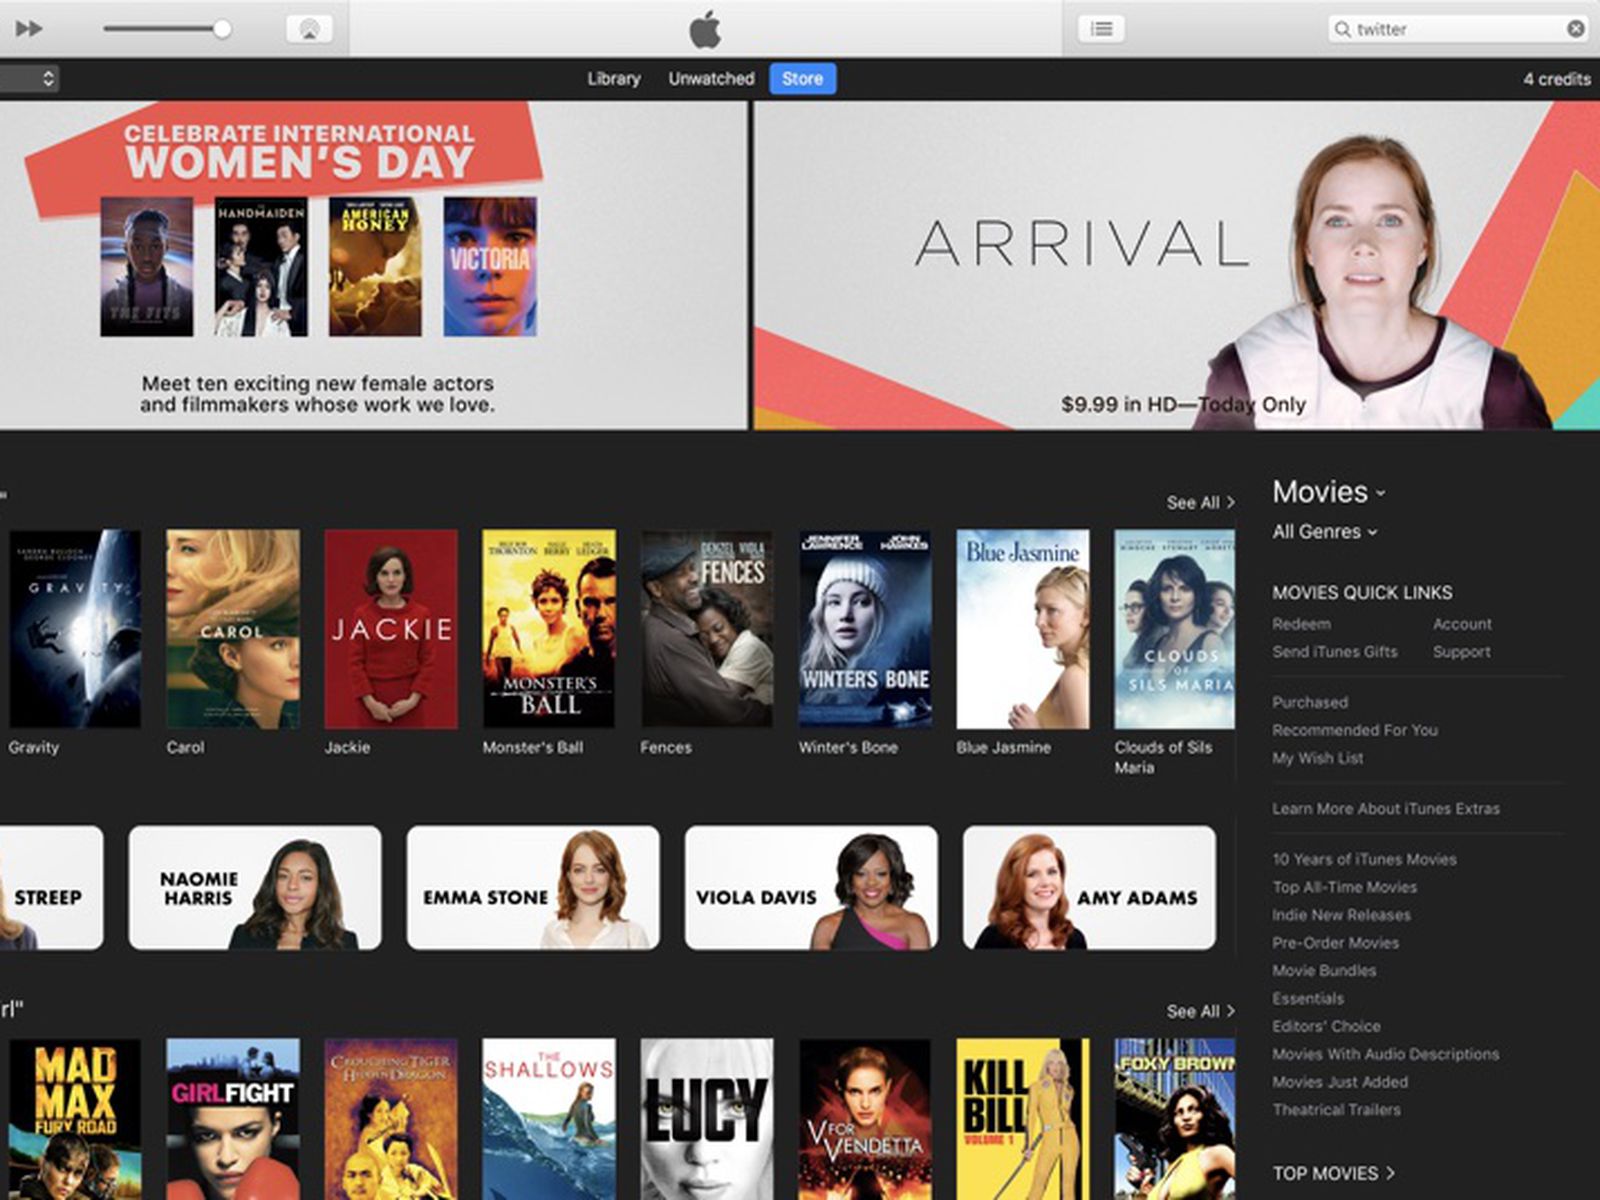Open the Redeem quick link
Viewport: 1600px width, 1200px height.
(x=1301, y=624)
